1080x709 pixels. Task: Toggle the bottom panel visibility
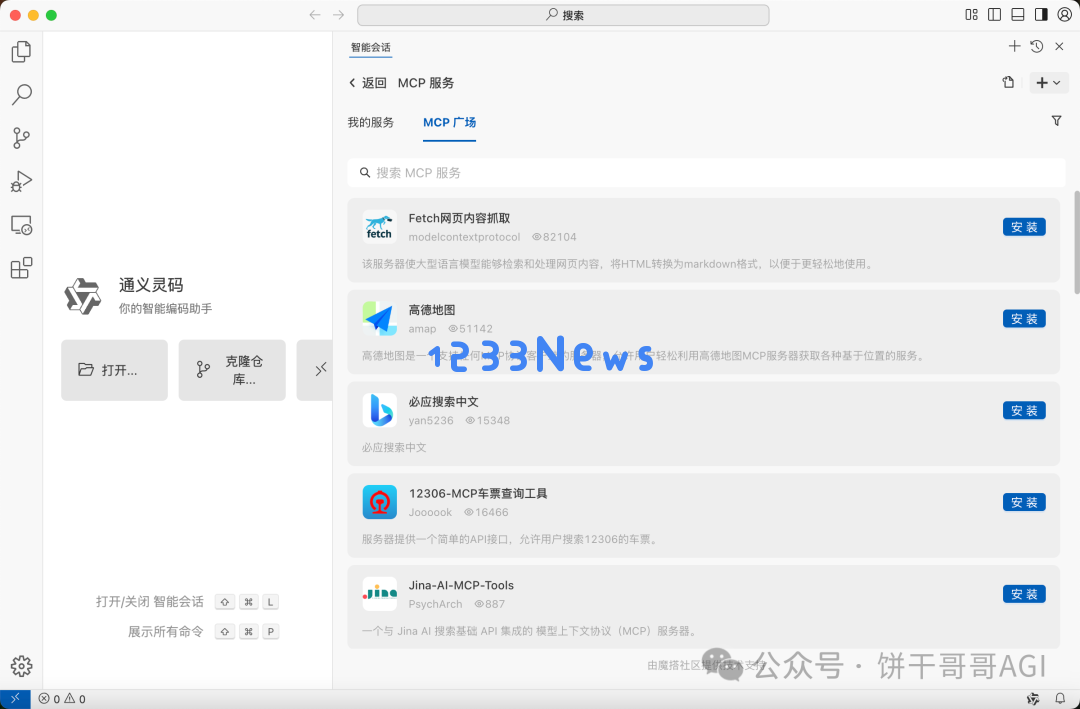click(x=1018, y=14)
